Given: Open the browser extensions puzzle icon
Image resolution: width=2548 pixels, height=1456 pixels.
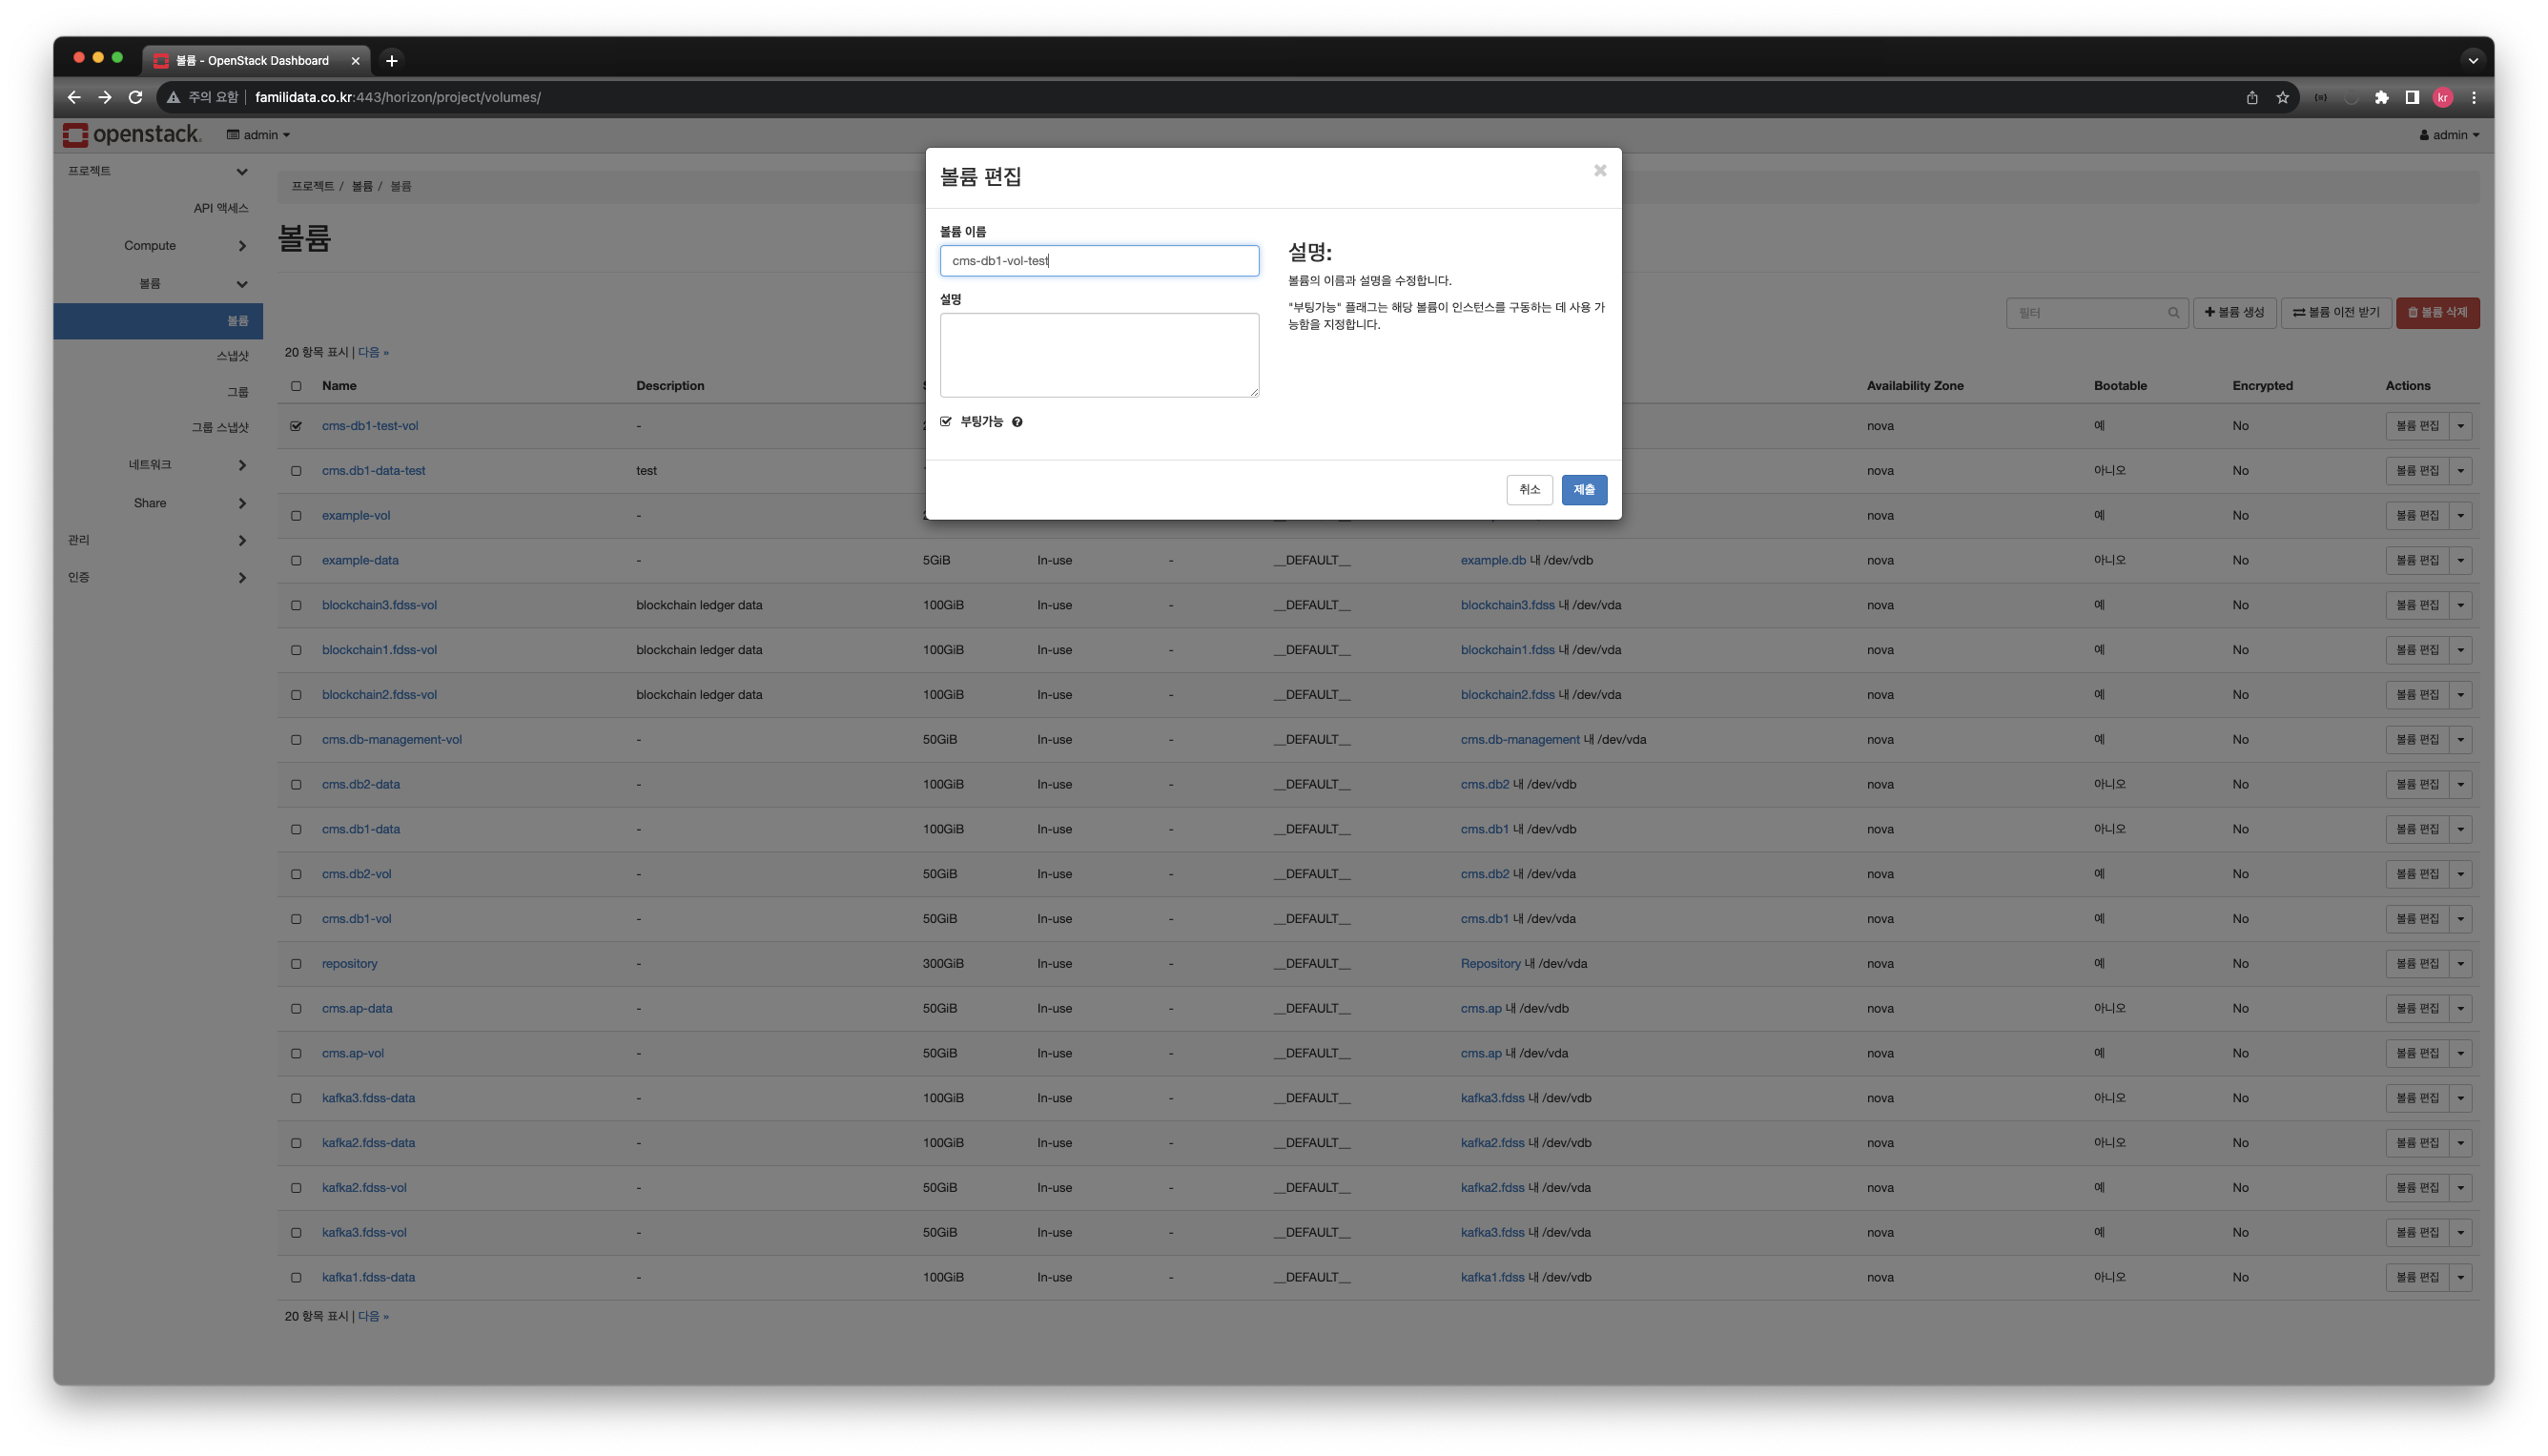Looking at the screenshot, I should click(2381, 97).
